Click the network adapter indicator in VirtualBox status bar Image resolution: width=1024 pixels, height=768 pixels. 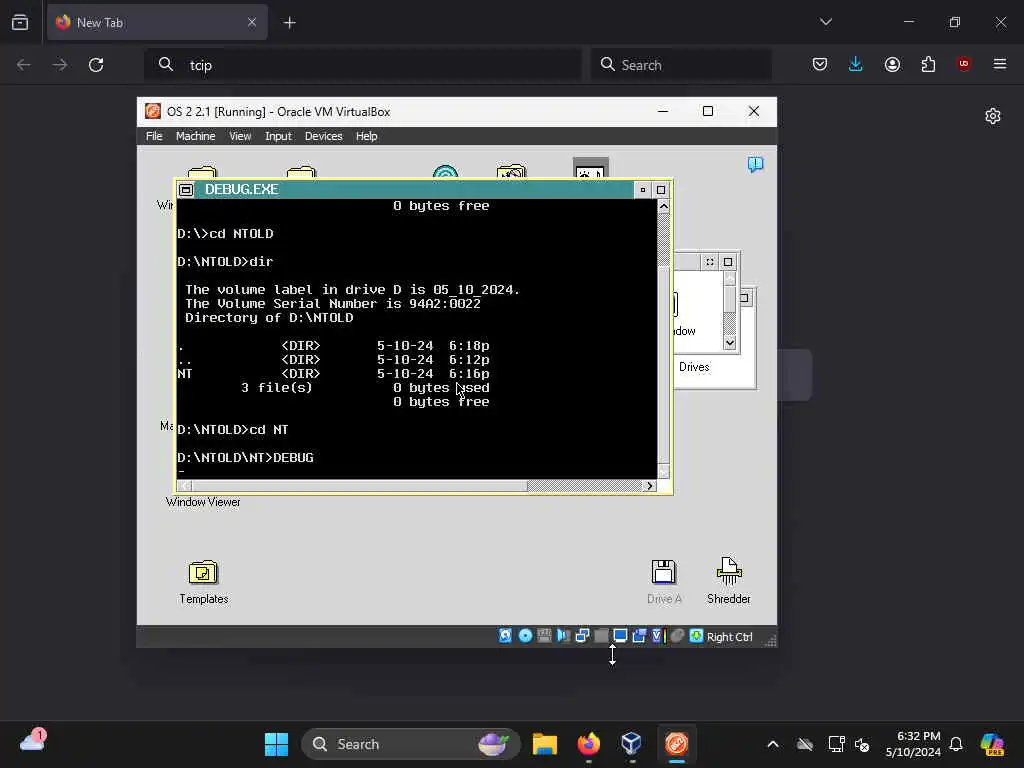582,636
